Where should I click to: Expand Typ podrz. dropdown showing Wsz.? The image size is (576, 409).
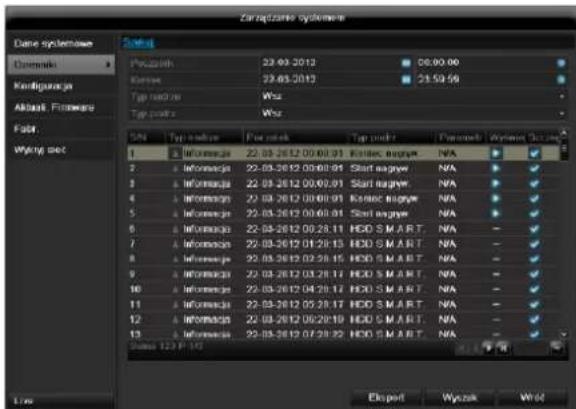561,114
